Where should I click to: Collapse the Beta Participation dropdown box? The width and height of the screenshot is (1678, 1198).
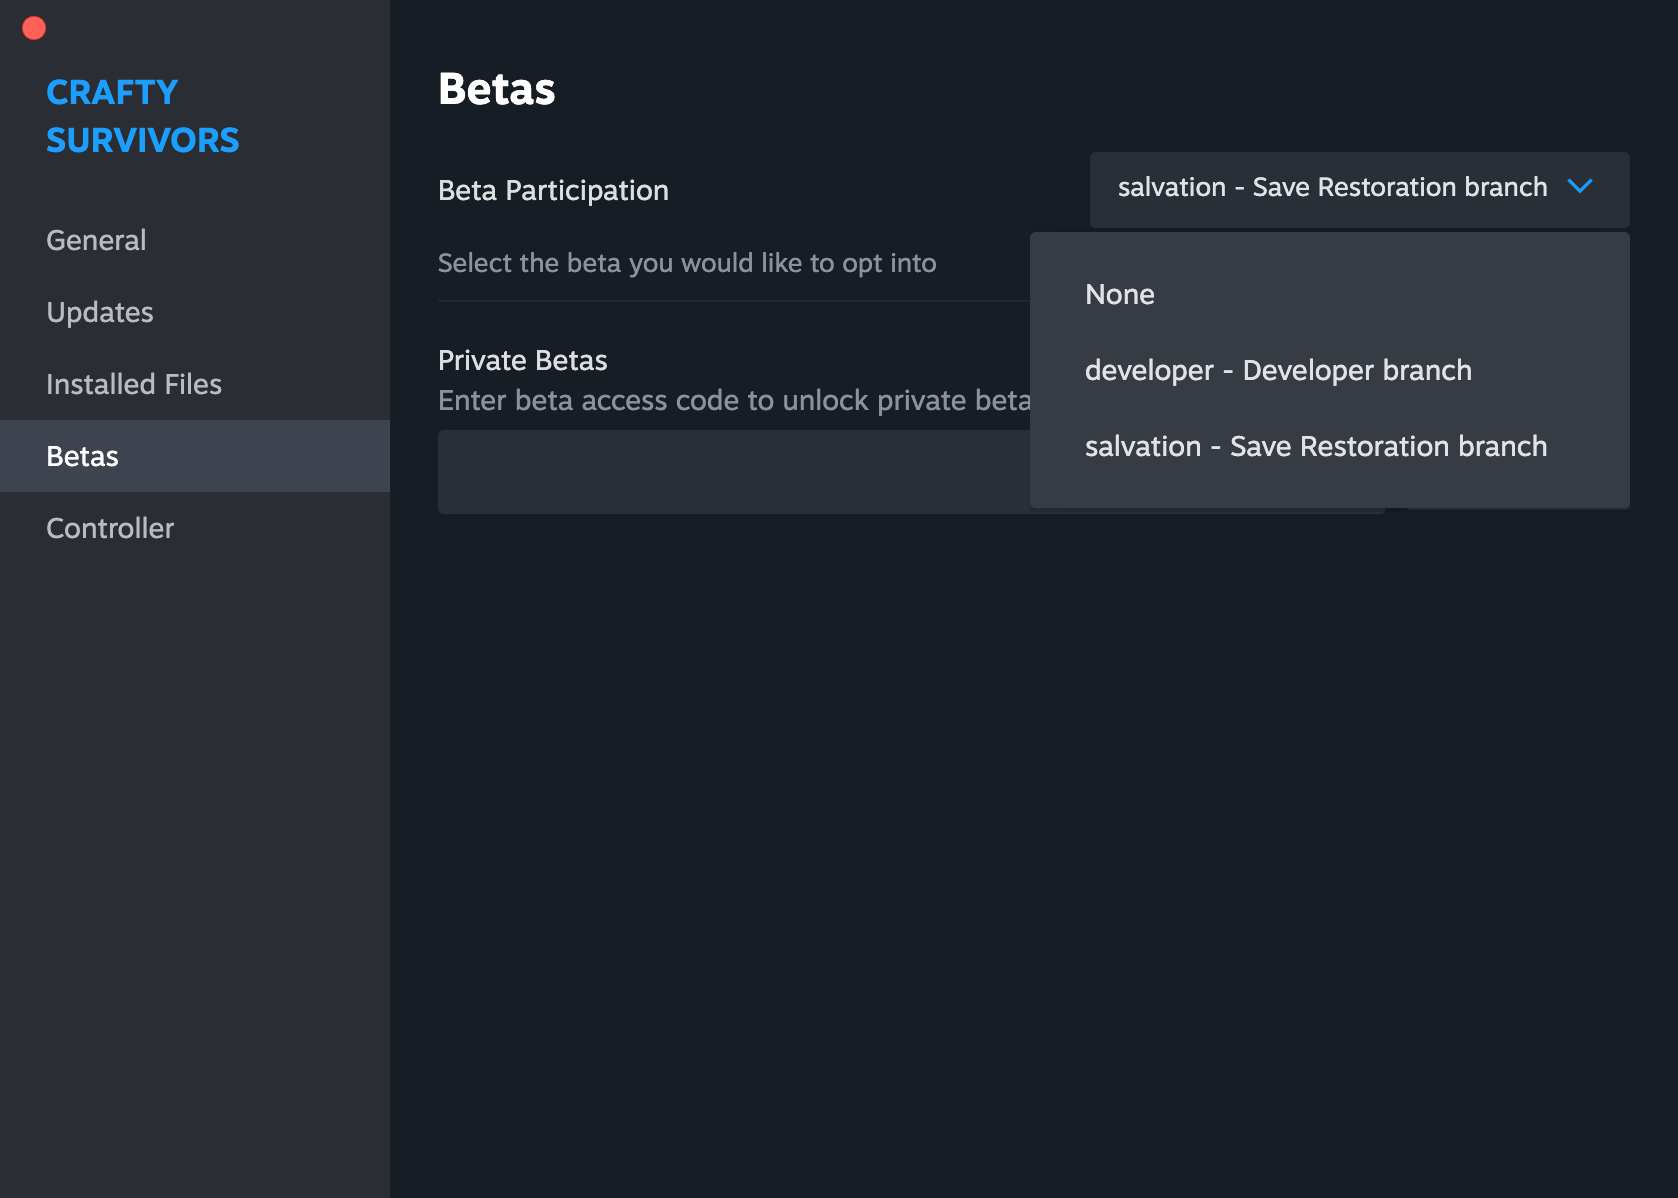(1359, 189)
